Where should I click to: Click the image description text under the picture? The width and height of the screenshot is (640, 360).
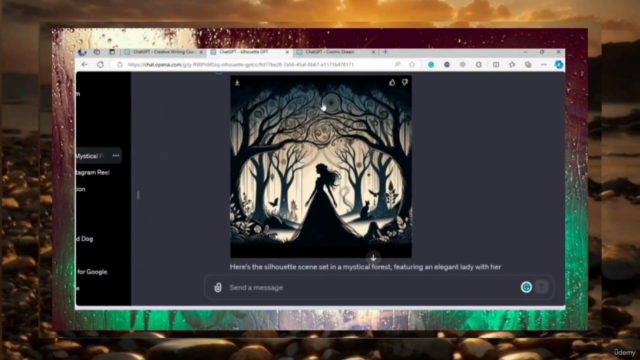pos(365,267)
